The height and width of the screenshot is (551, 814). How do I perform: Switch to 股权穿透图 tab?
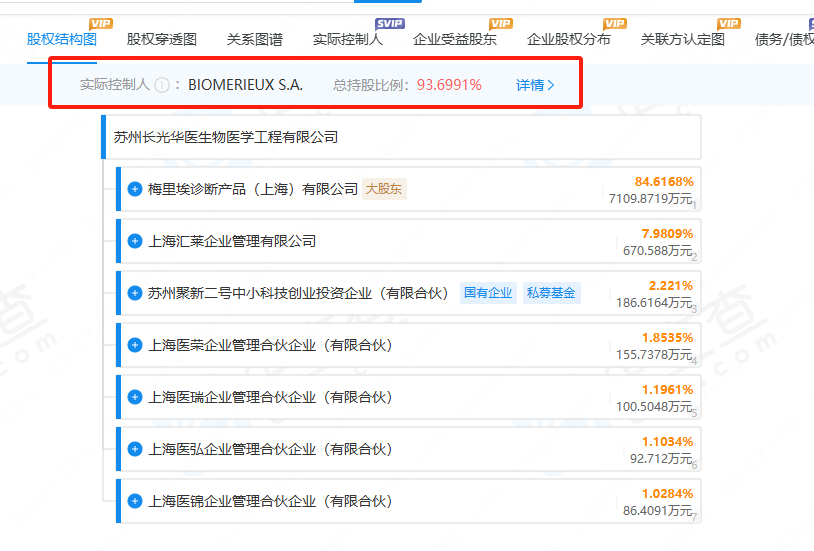pyautogui.click(x=162, y=40)
